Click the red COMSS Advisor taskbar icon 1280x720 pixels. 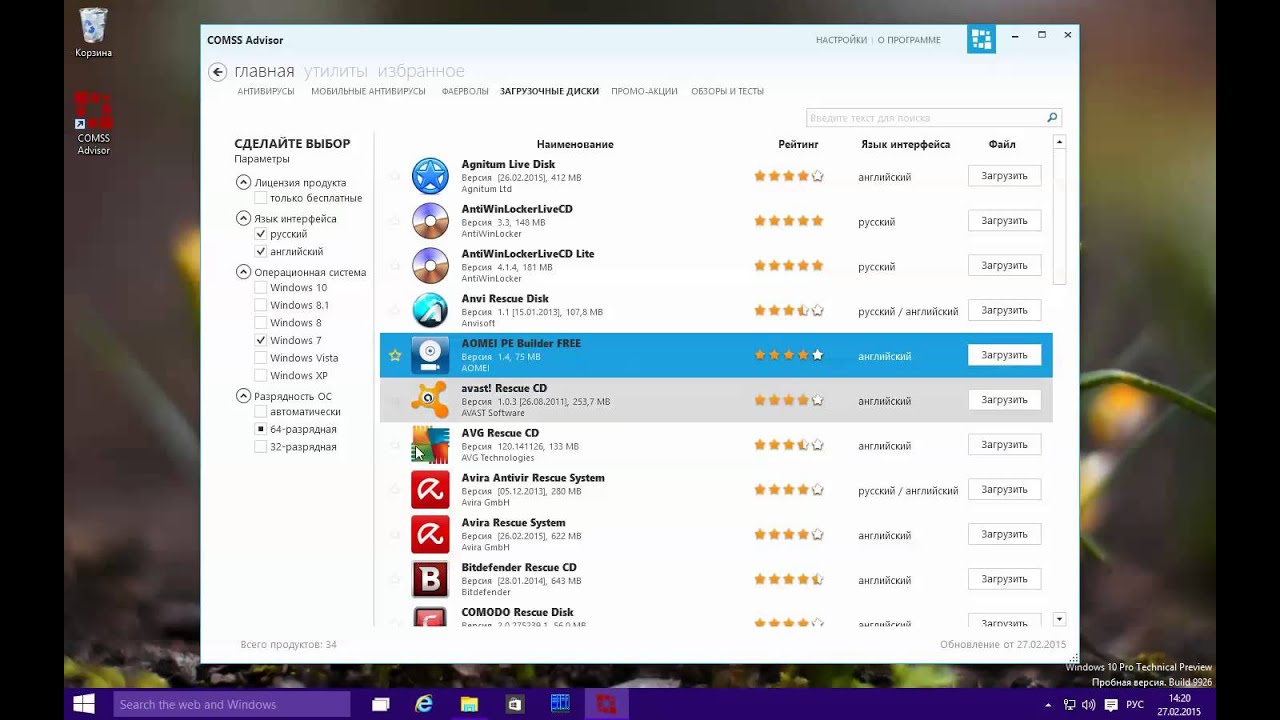(x=606, y=704)
